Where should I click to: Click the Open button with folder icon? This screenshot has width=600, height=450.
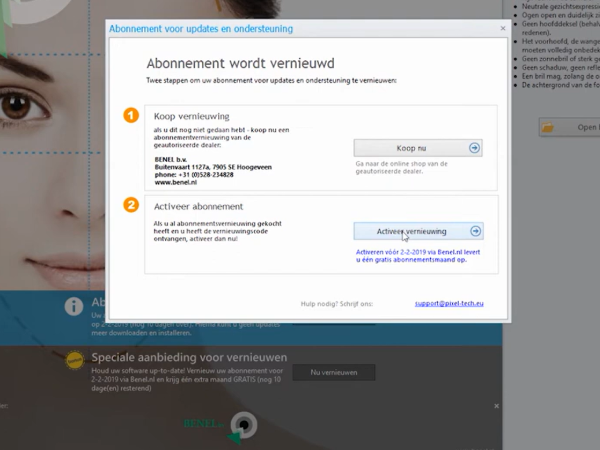(x=569, y=127)
